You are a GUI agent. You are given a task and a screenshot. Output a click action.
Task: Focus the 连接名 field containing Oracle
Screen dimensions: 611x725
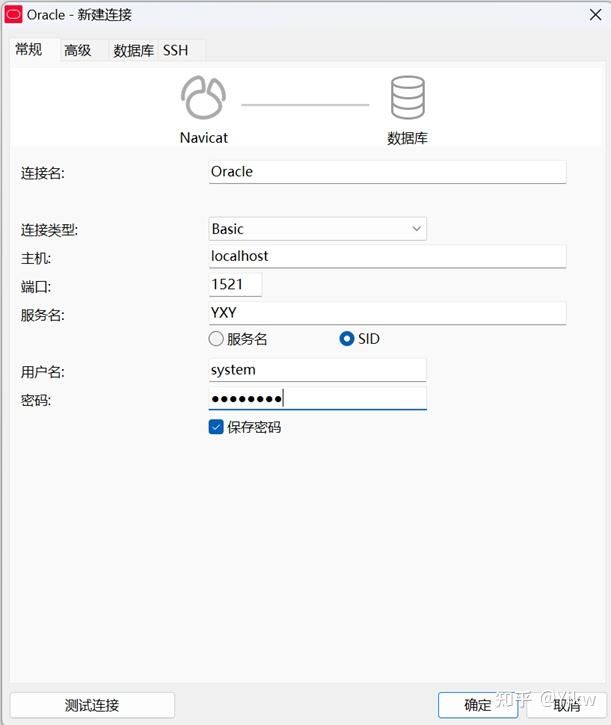coord(387,172)
